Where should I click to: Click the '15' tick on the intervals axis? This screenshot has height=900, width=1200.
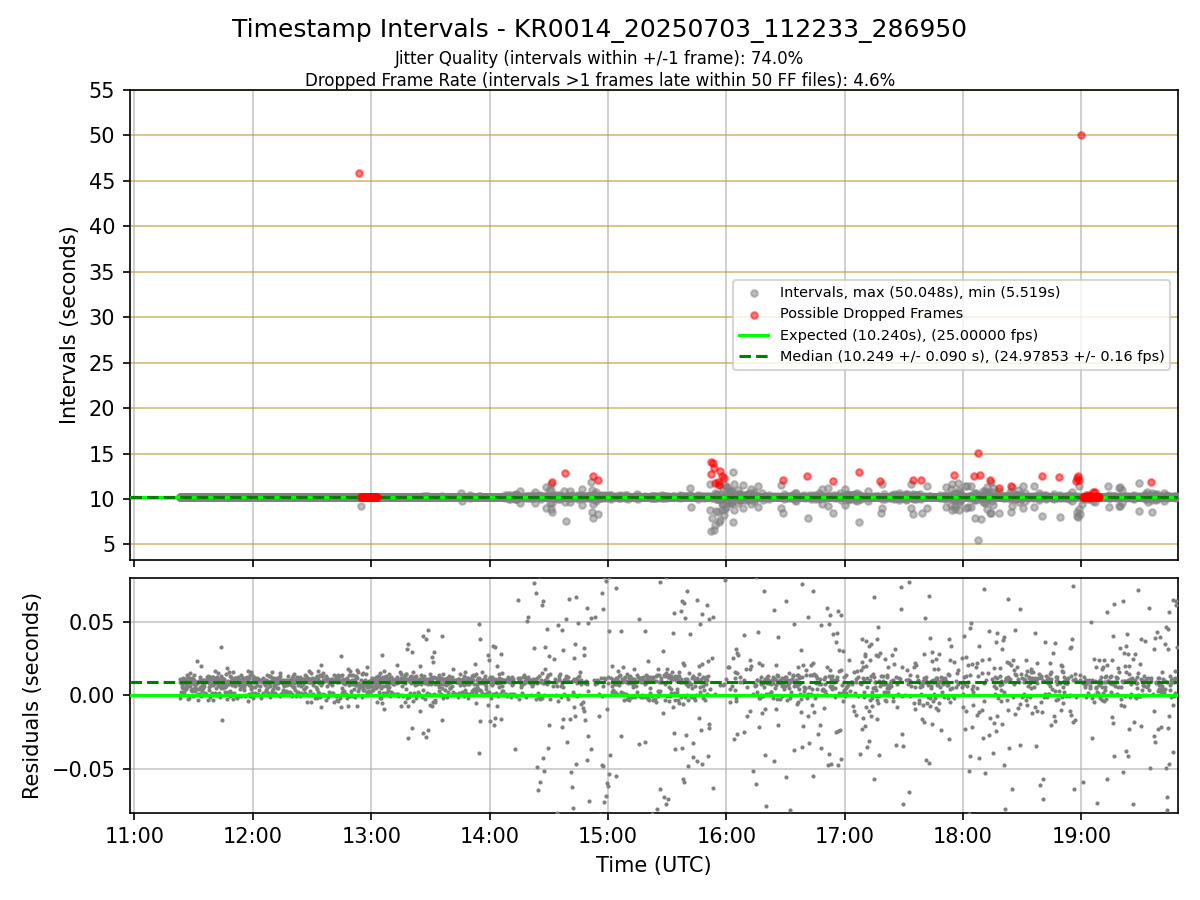[104, 454]
